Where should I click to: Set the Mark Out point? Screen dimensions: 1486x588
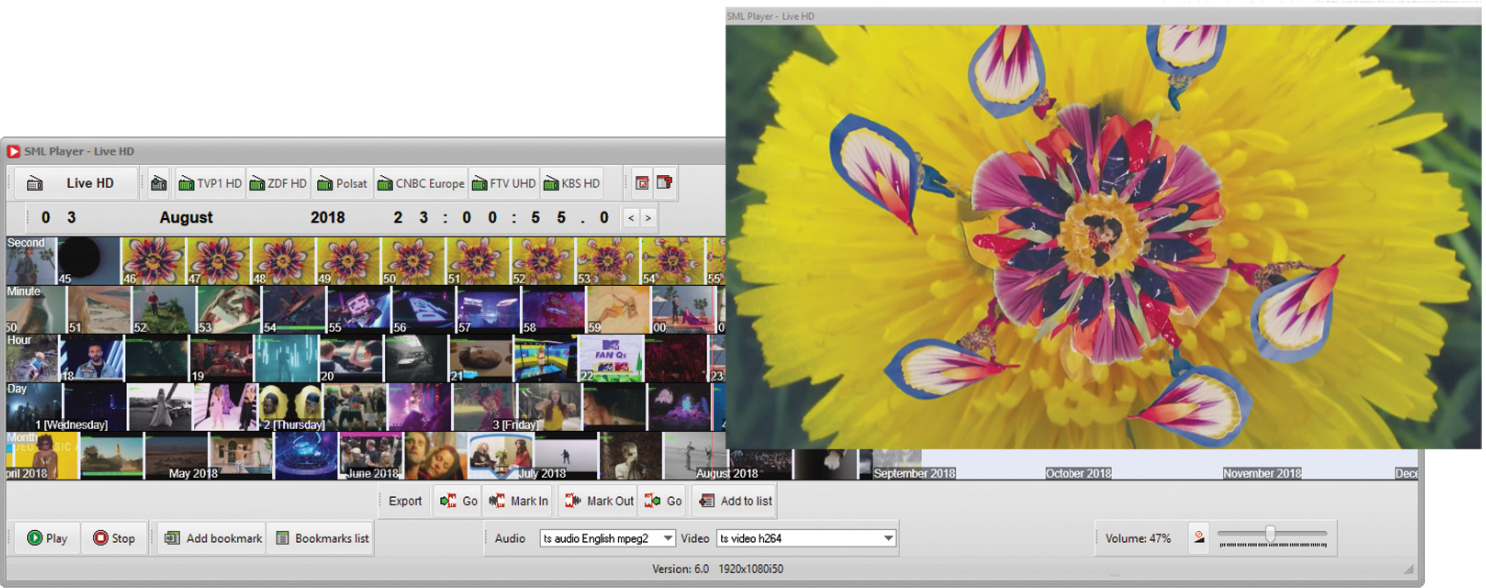coord(599,501)
